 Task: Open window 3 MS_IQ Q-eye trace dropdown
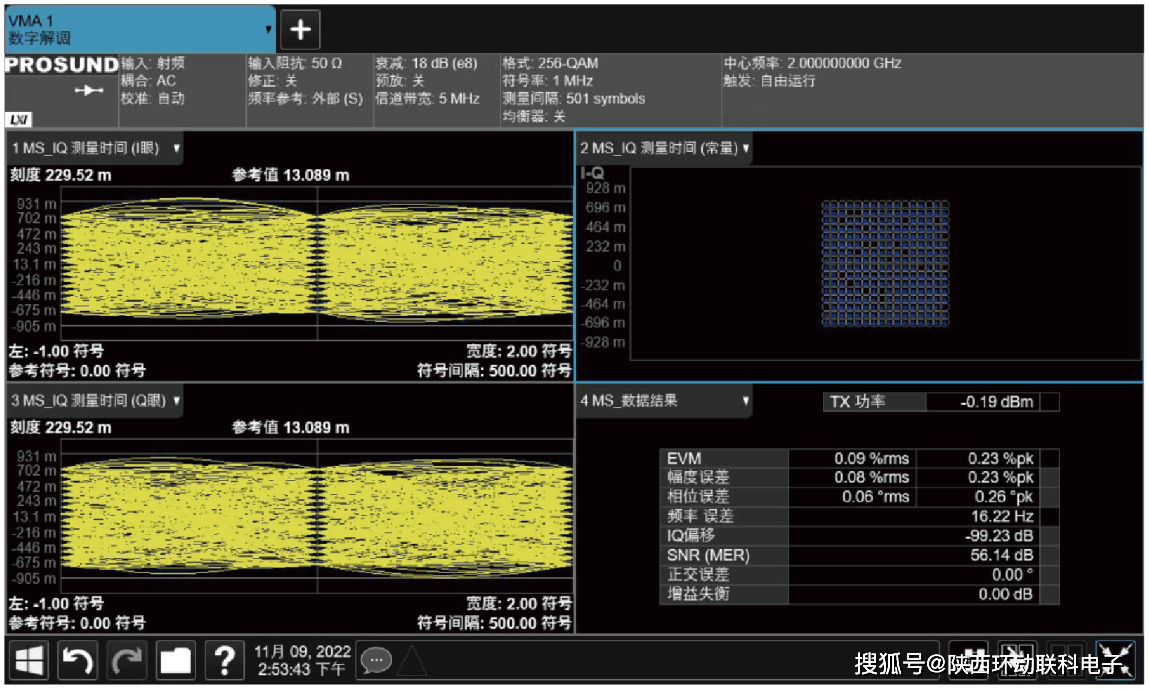click(x=177, y=400)
